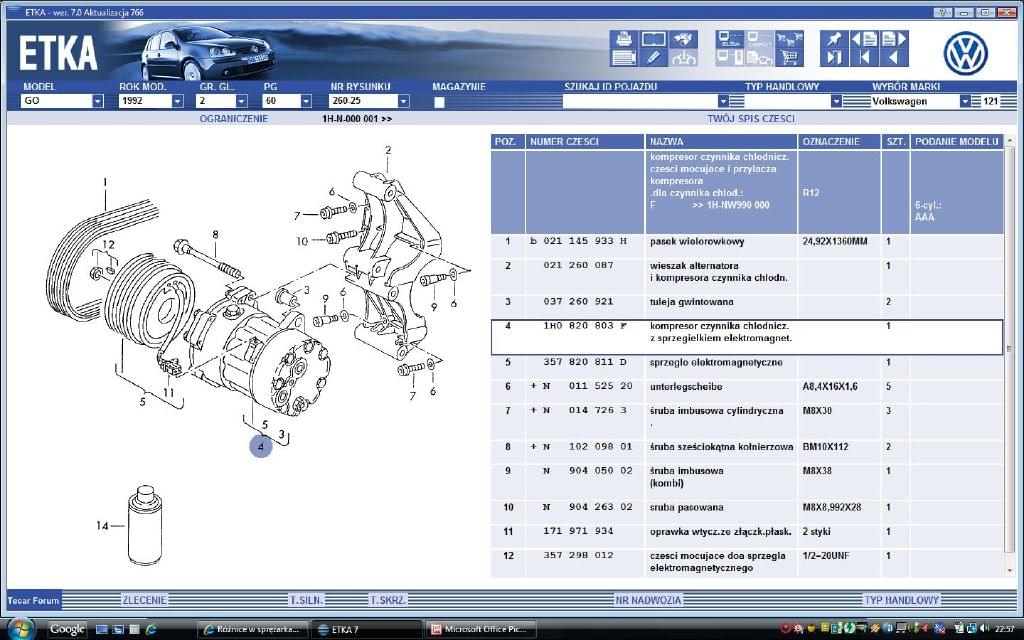Click the skip-forward door icon
This screenshot has width=1024, height=640.
834,58
